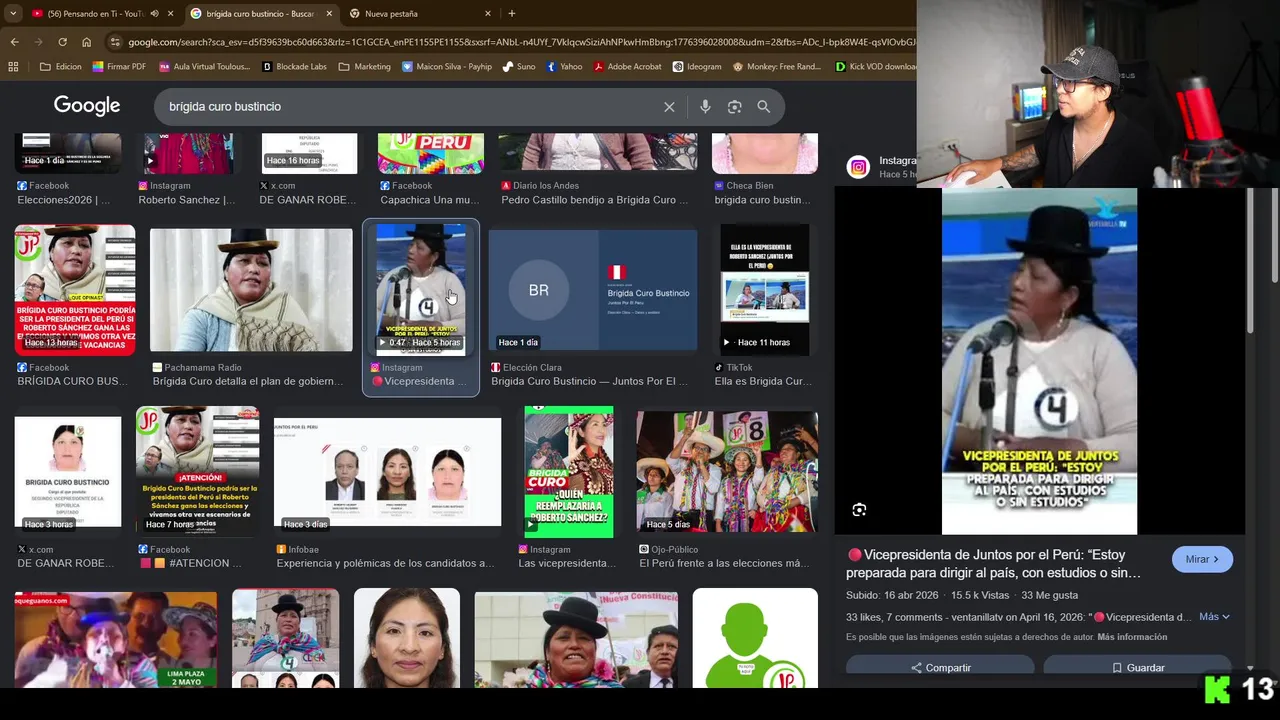Click the Instagram source icon in preview panel
The image size is (1280, 720).
pos(858,167)
